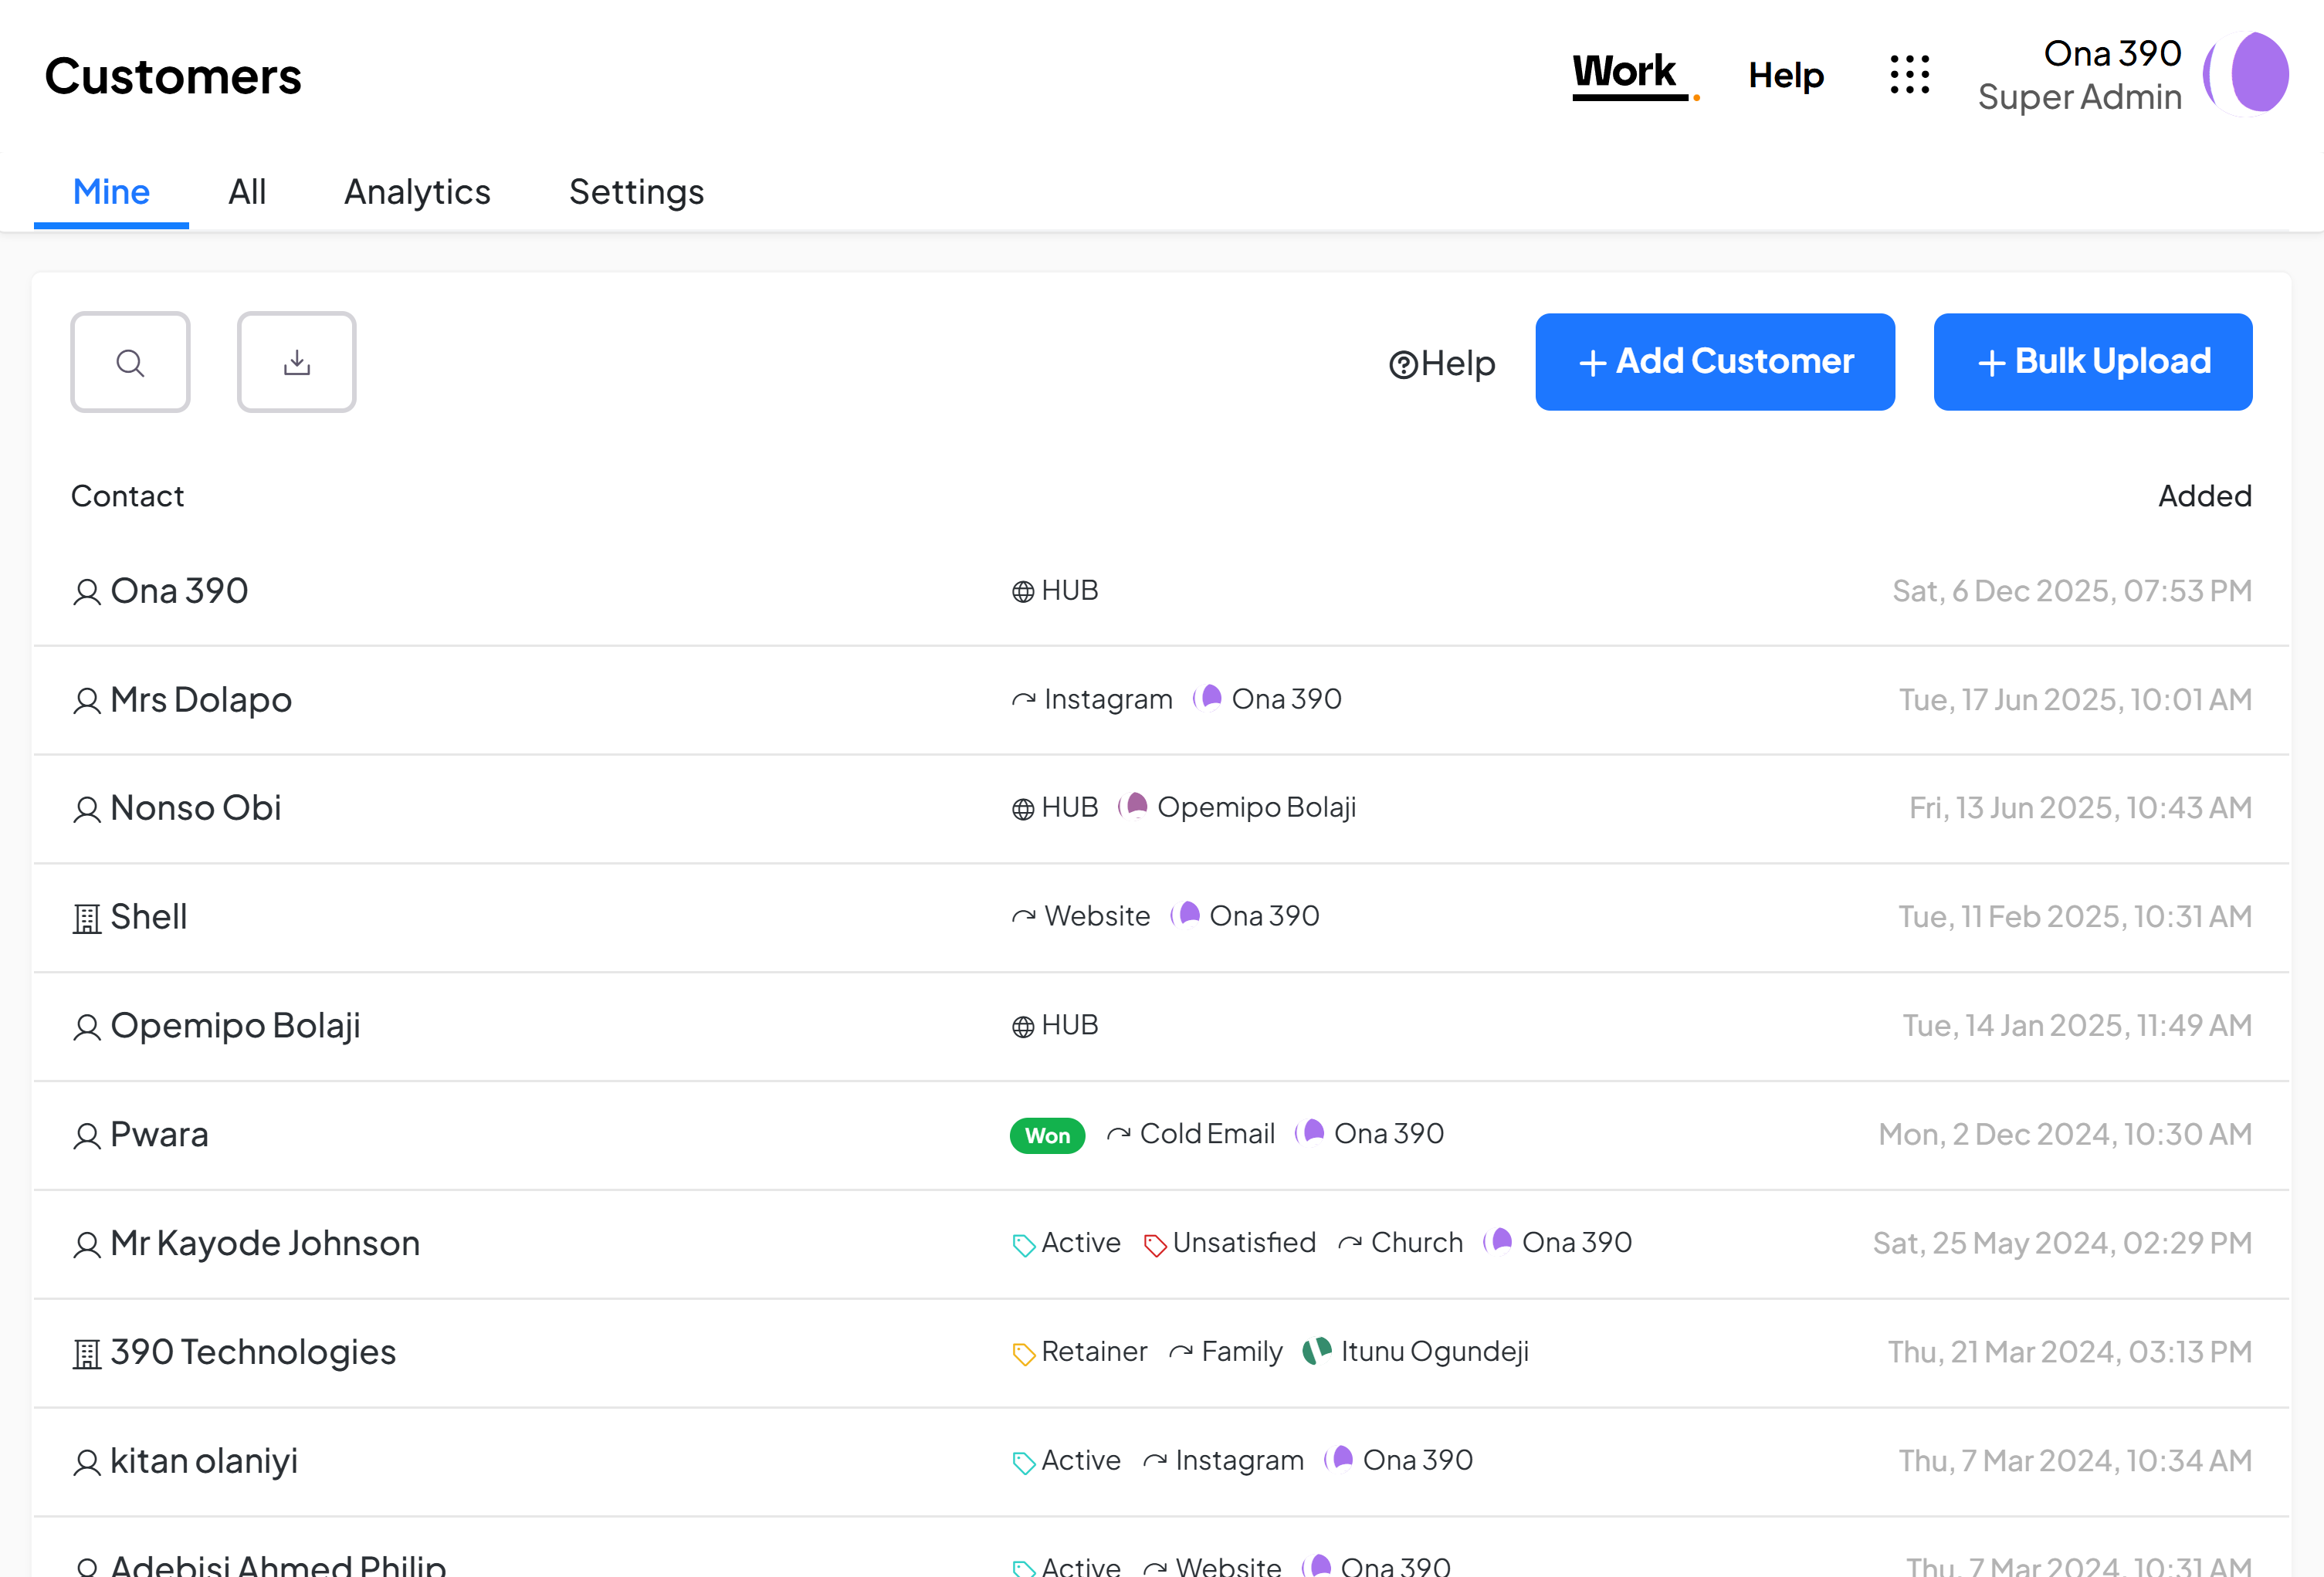
Task: Click the Help item in top navigation
Action: coord(1785,75)
